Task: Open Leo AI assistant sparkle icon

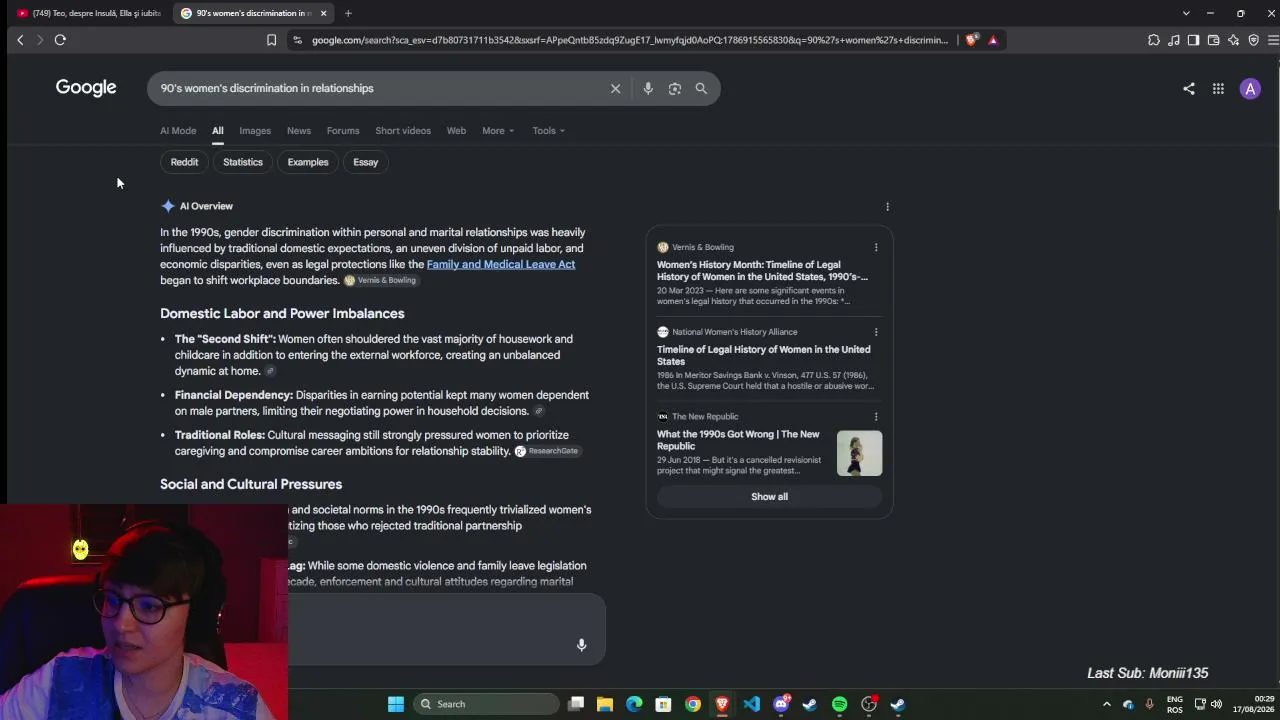Action: [x=1233, y=40]
